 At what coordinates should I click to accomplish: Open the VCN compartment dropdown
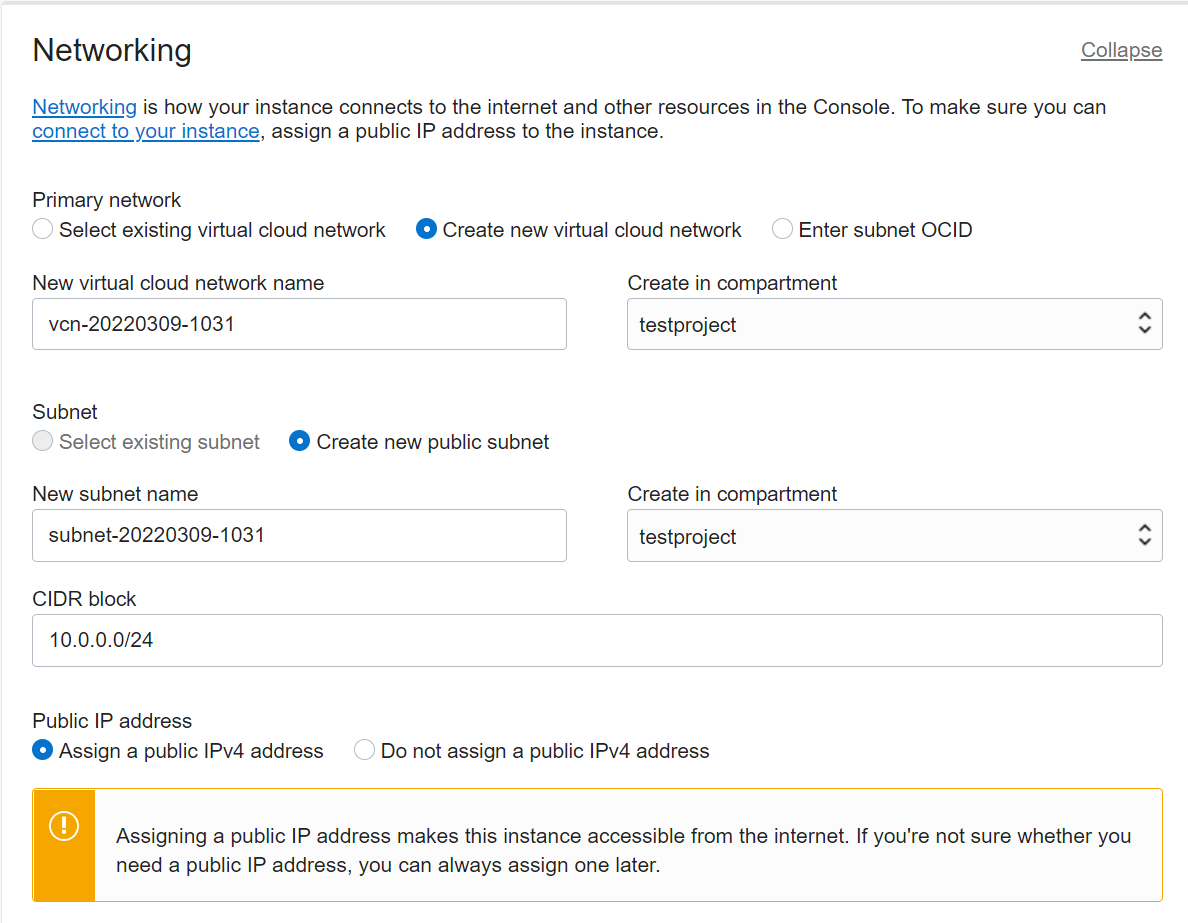(x=895, y=324)
